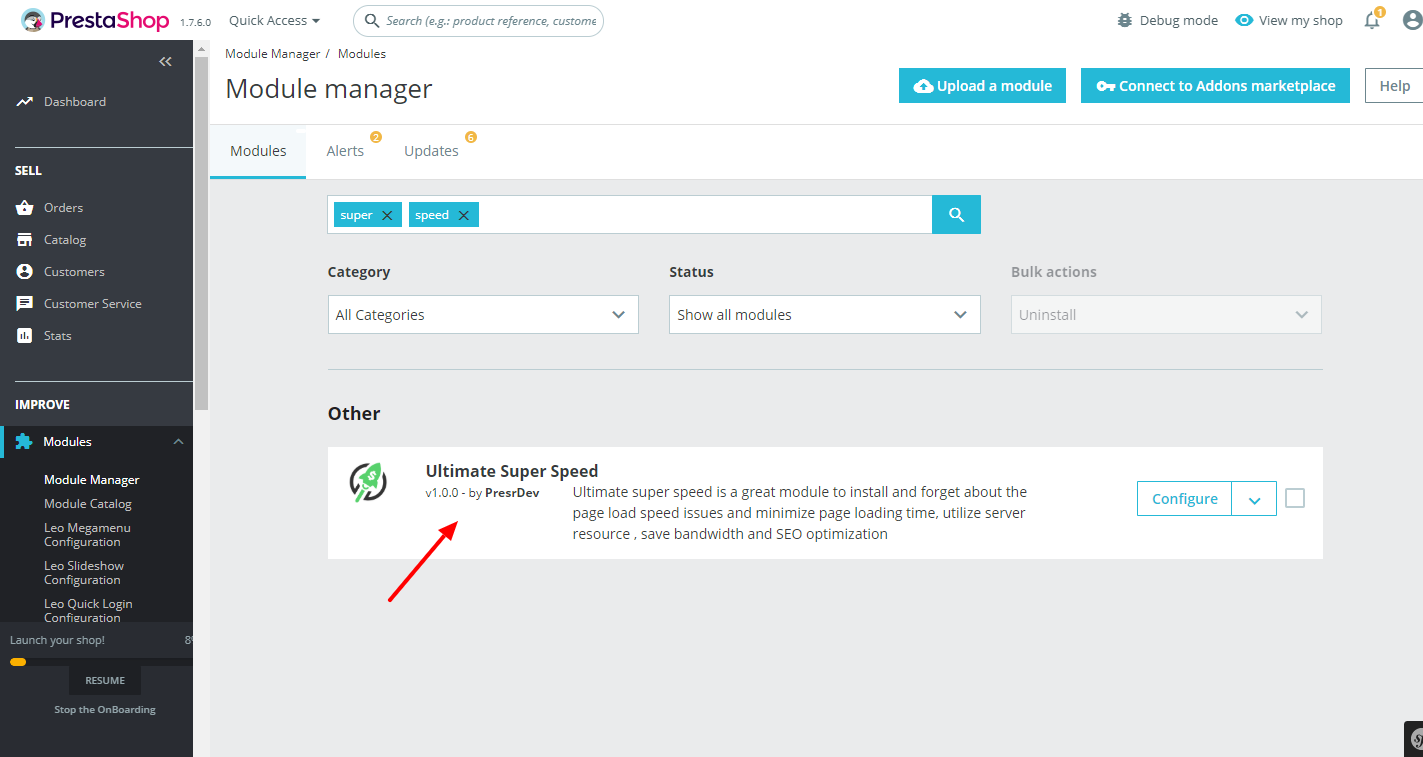Open Leo Megamenu Configuration
The height and width of the screenshot is (757, 1423).
pyautogui.click(x=87, y=535)
